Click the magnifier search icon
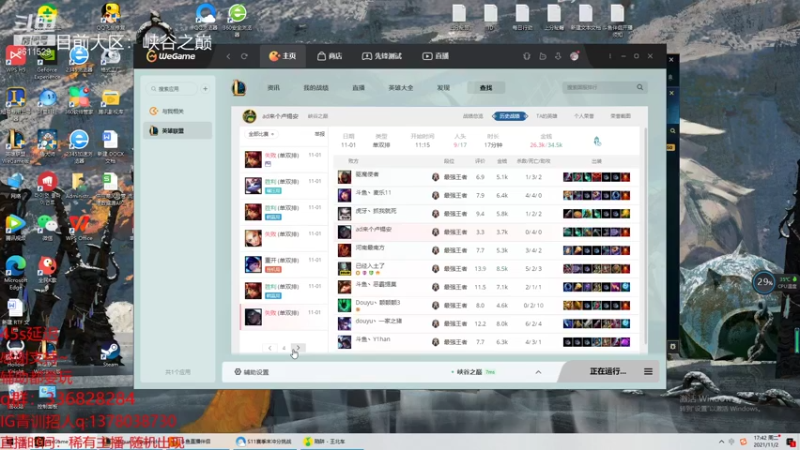 pyautogui.click(x=640, y=88)
